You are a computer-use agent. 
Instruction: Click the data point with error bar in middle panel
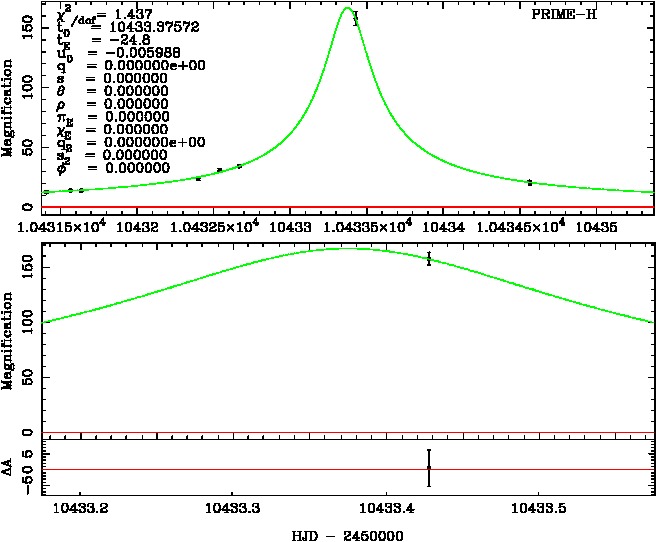point(428,259)
